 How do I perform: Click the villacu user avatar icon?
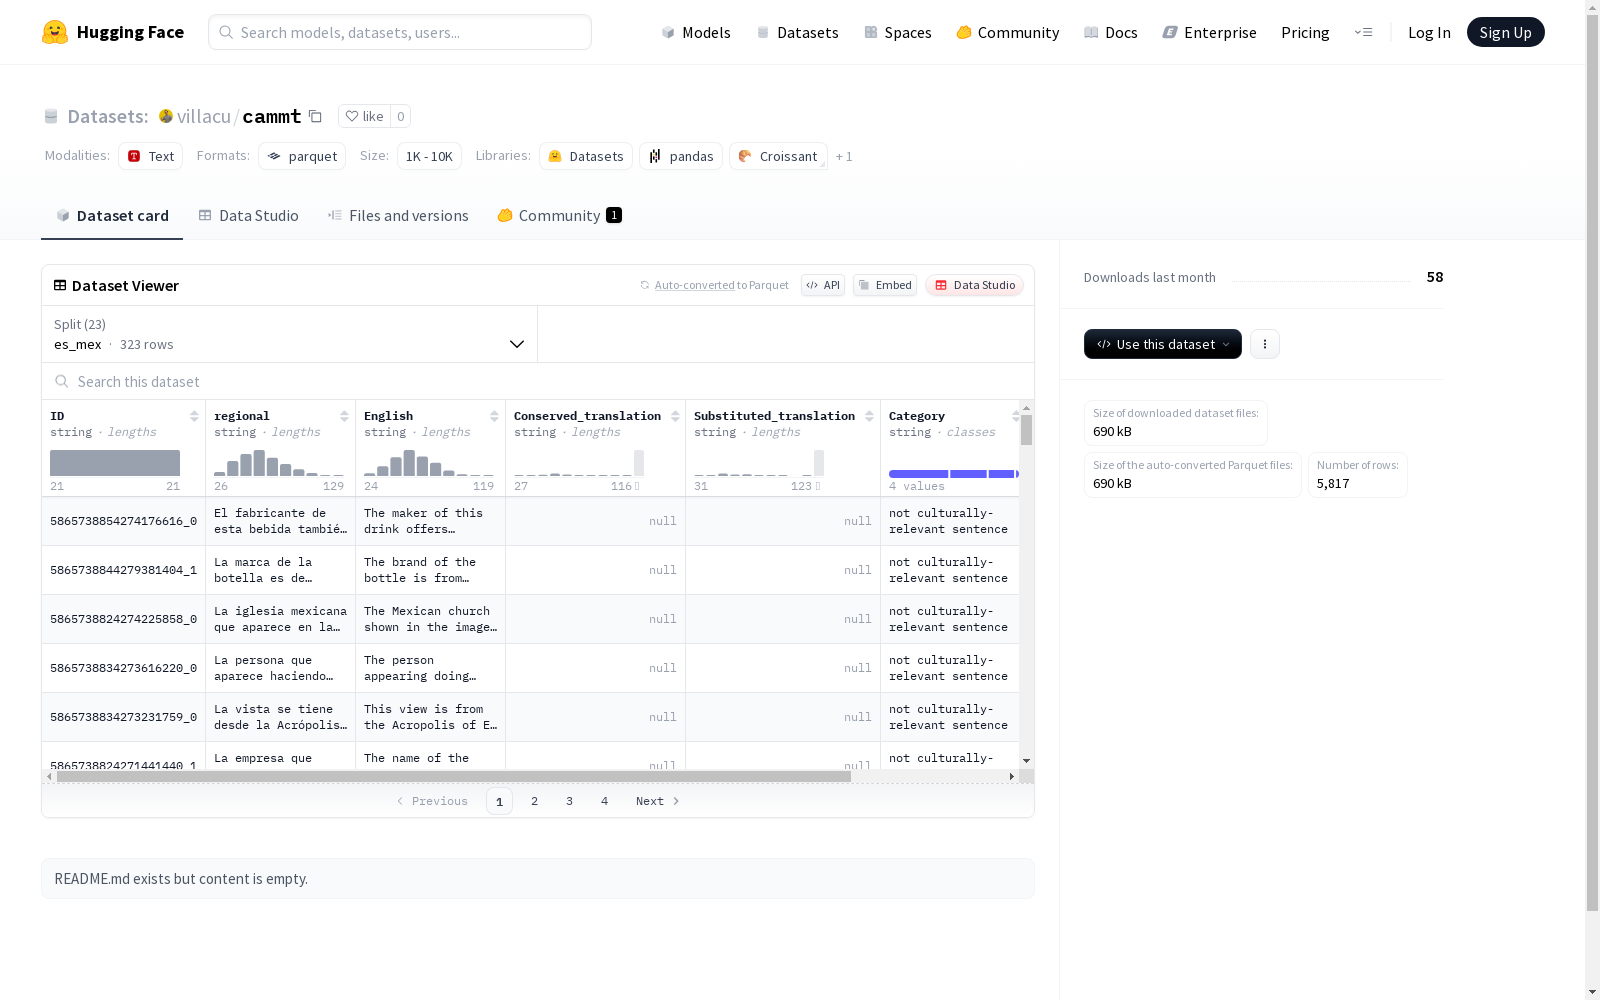coord(166,116)
